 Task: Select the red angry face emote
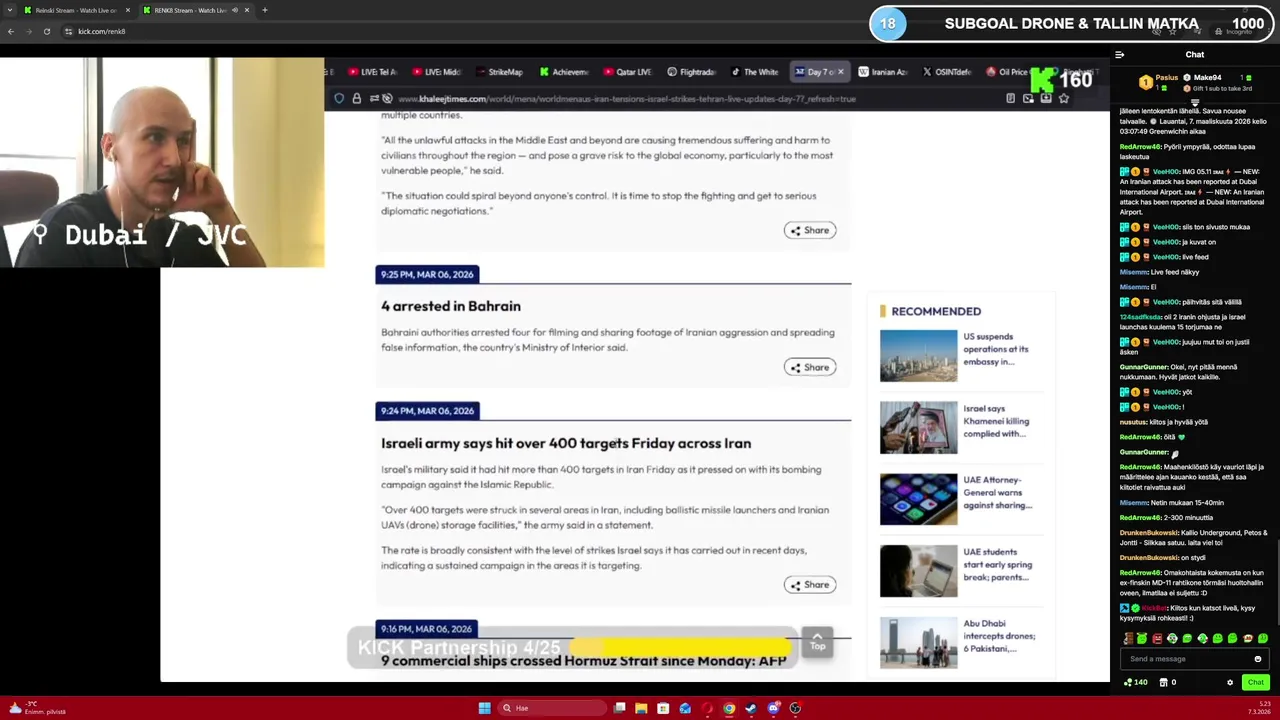click(1158, 638)
